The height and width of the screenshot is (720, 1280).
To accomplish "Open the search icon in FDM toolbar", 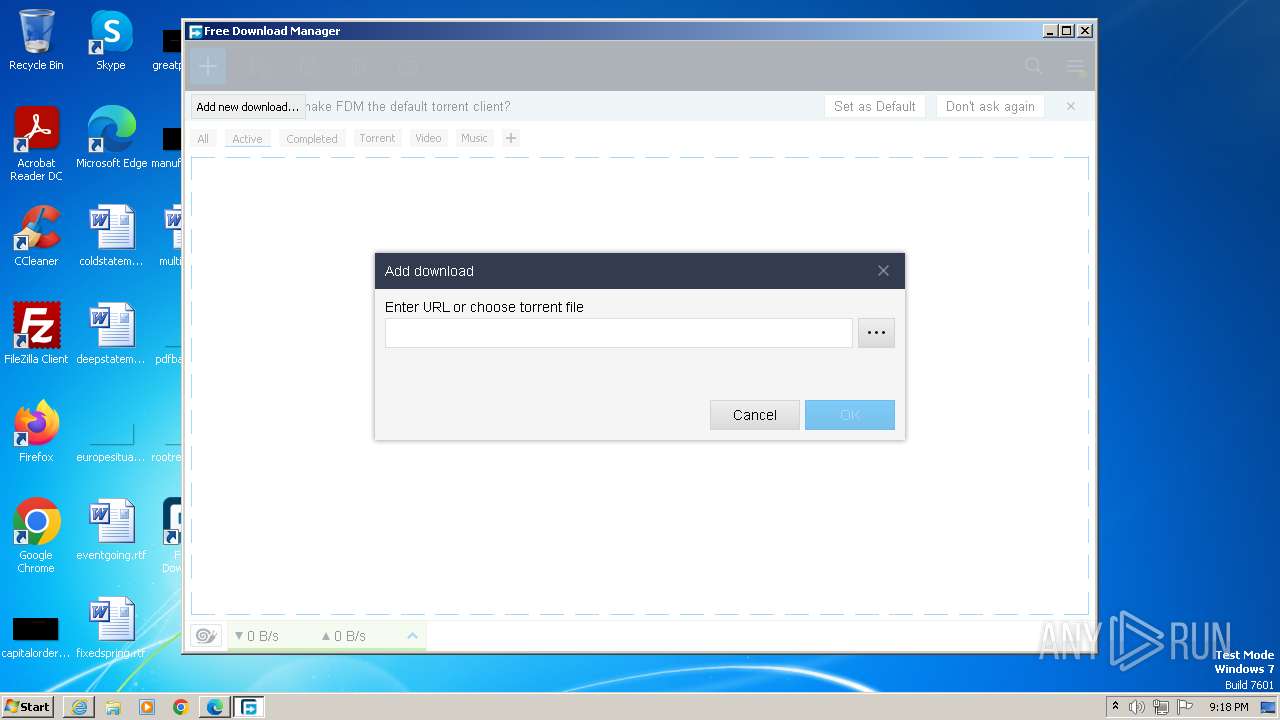I will [1034, 67].
